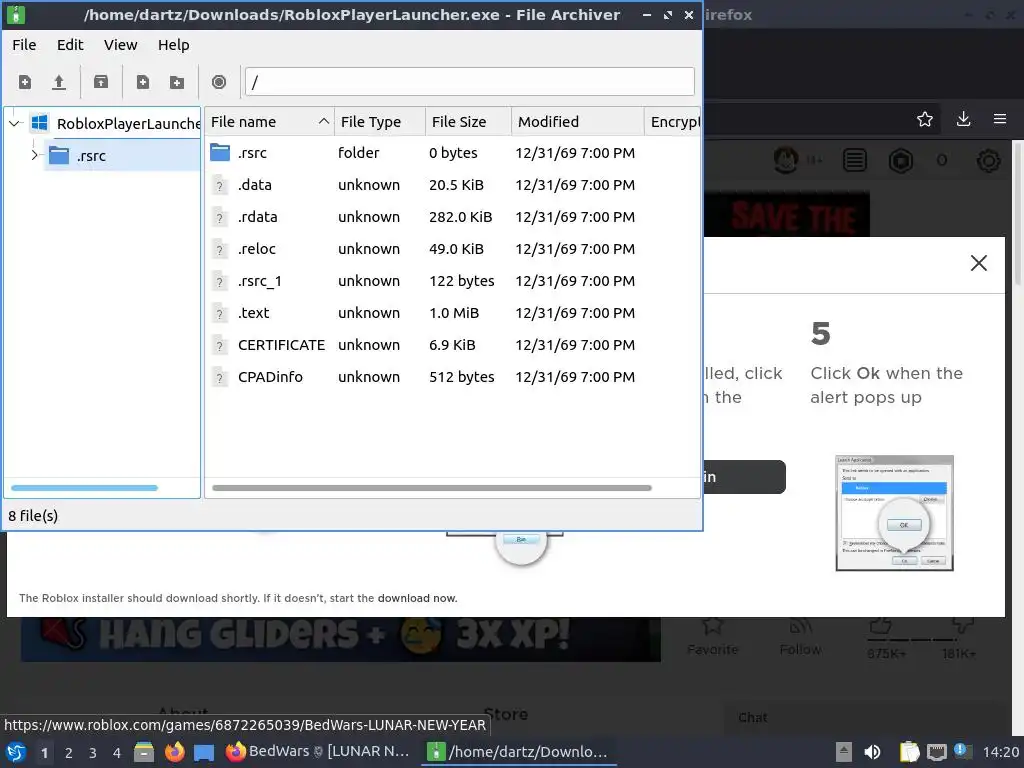Click the network status tray icon
Viewport: 1024px width, 768px height.
pyautogui.click(x=936, y=752)
